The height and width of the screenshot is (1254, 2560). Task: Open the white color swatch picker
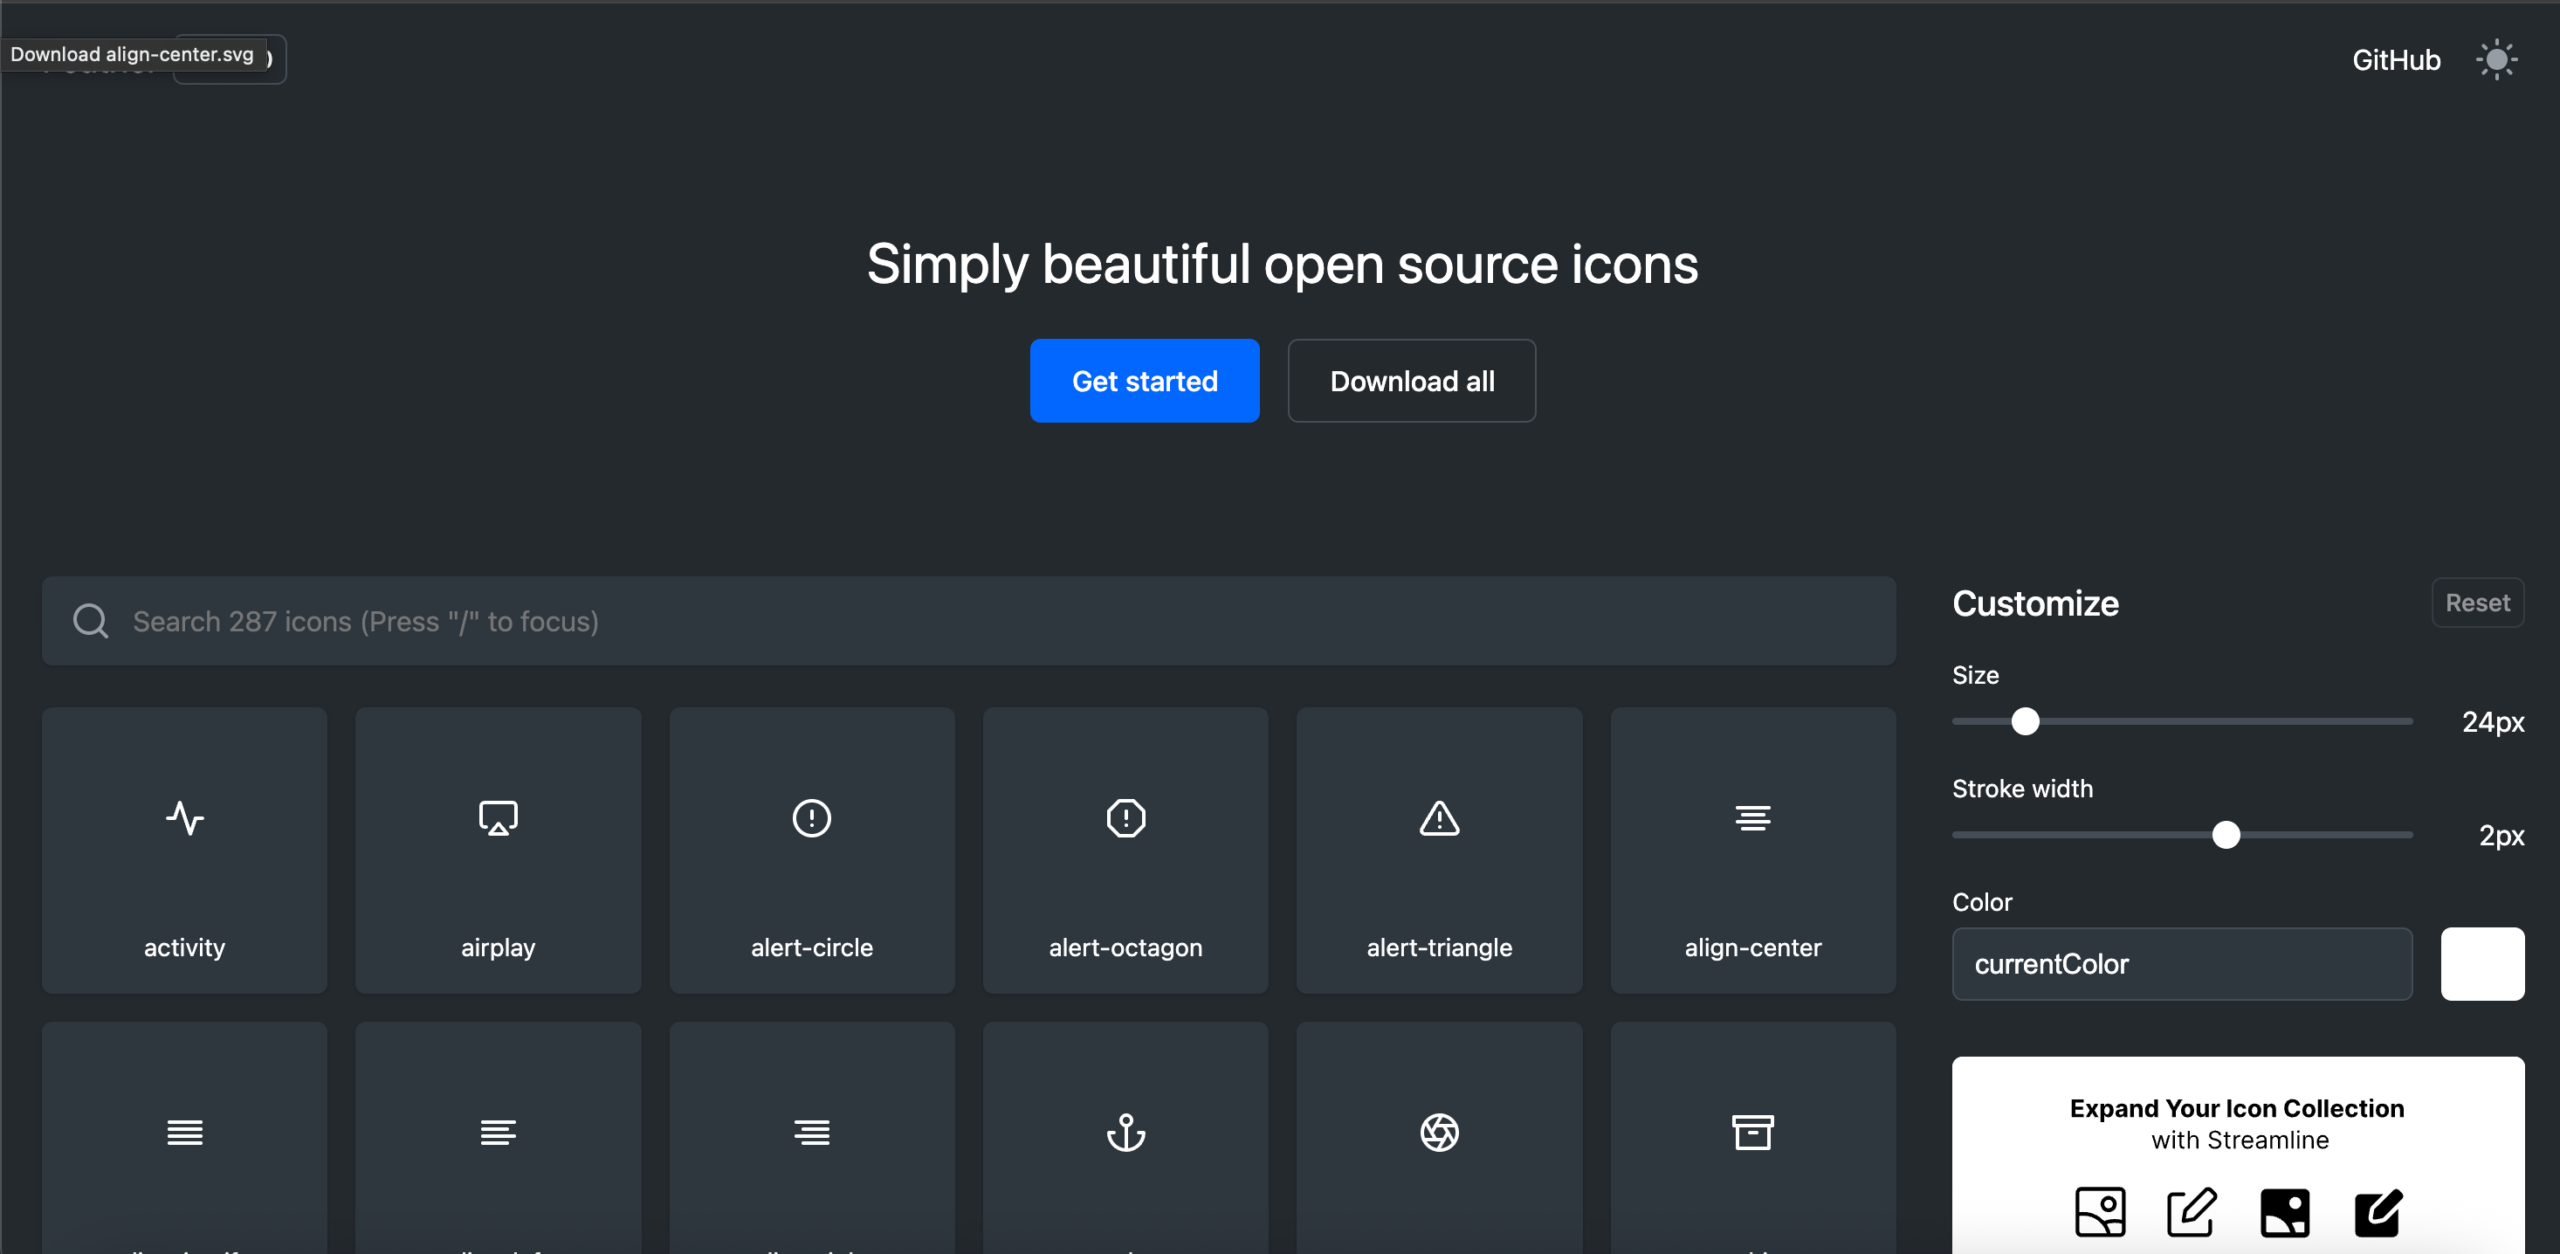click(x=2483, y=964)
